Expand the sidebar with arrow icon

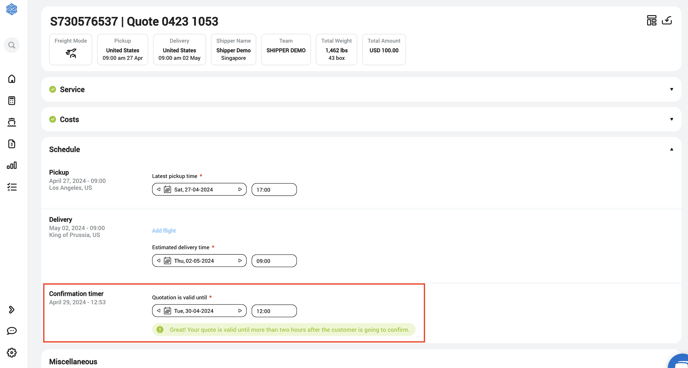point(12,310)
